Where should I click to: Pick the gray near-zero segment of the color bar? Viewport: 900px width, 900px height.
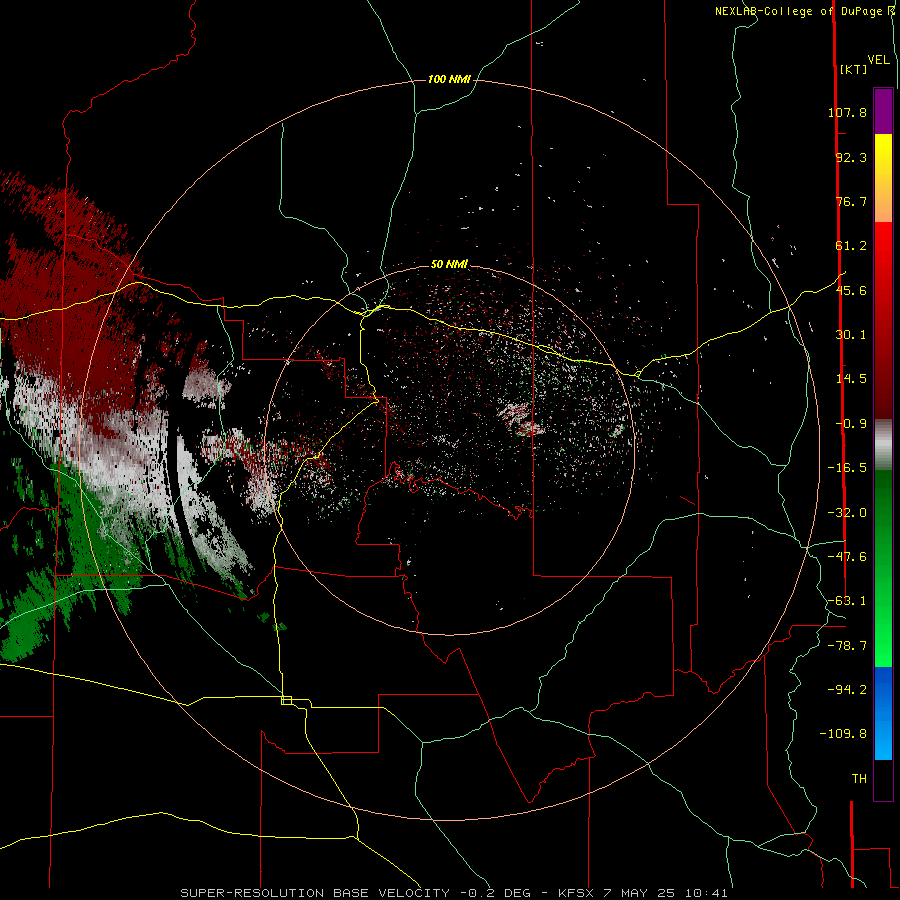tap(883, 445)
